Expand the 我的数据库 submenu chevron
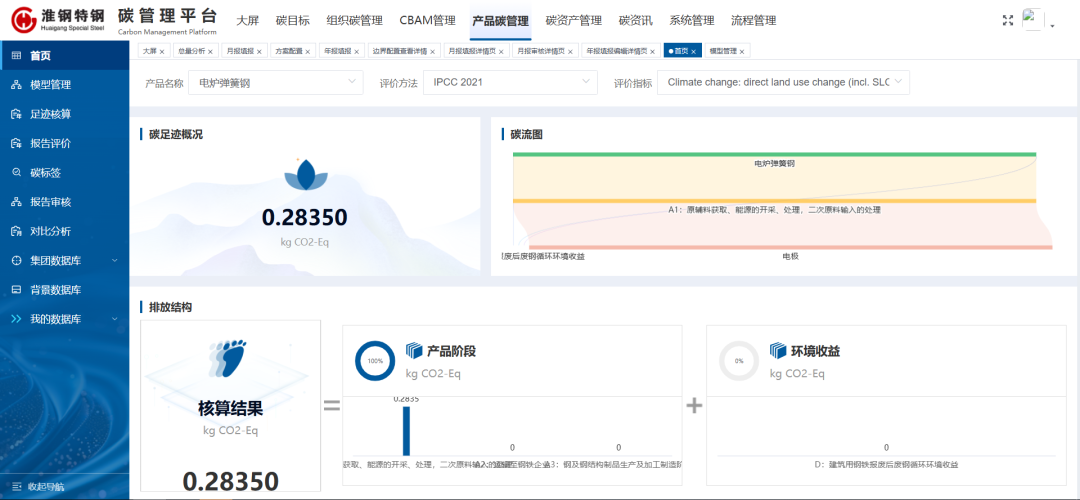This screenshot has width=1080, height=500. click(x=114, y=320)
